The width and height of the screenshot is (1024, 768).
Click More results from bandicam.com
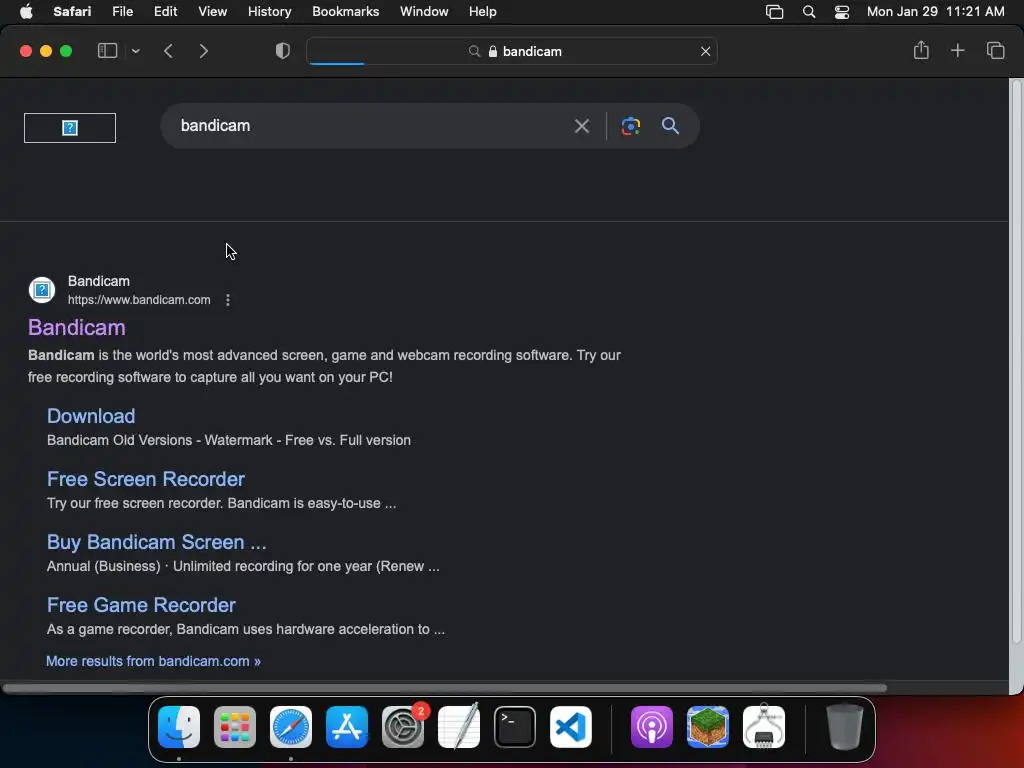click(153, 661)
